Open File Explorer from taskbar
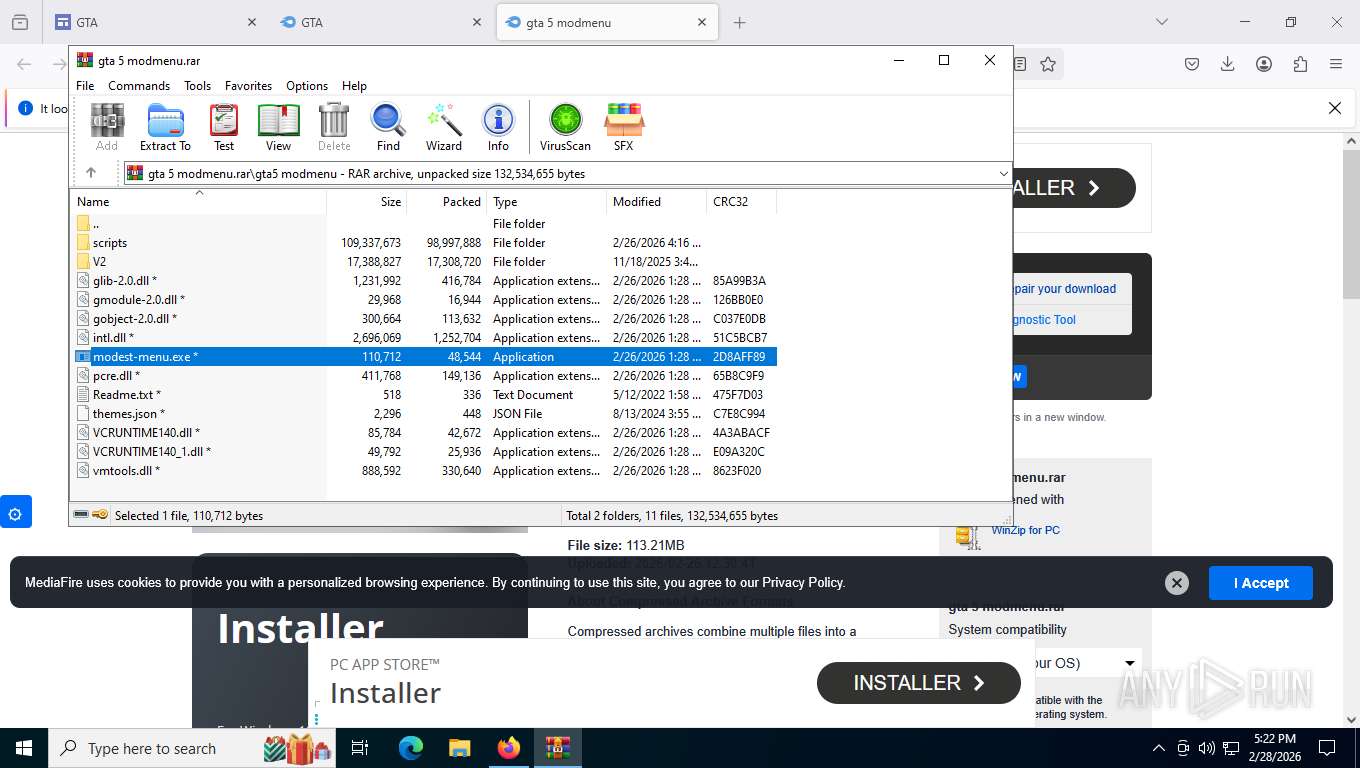The width and height of the screenshot is (1360, 768). tap(459, 748)
